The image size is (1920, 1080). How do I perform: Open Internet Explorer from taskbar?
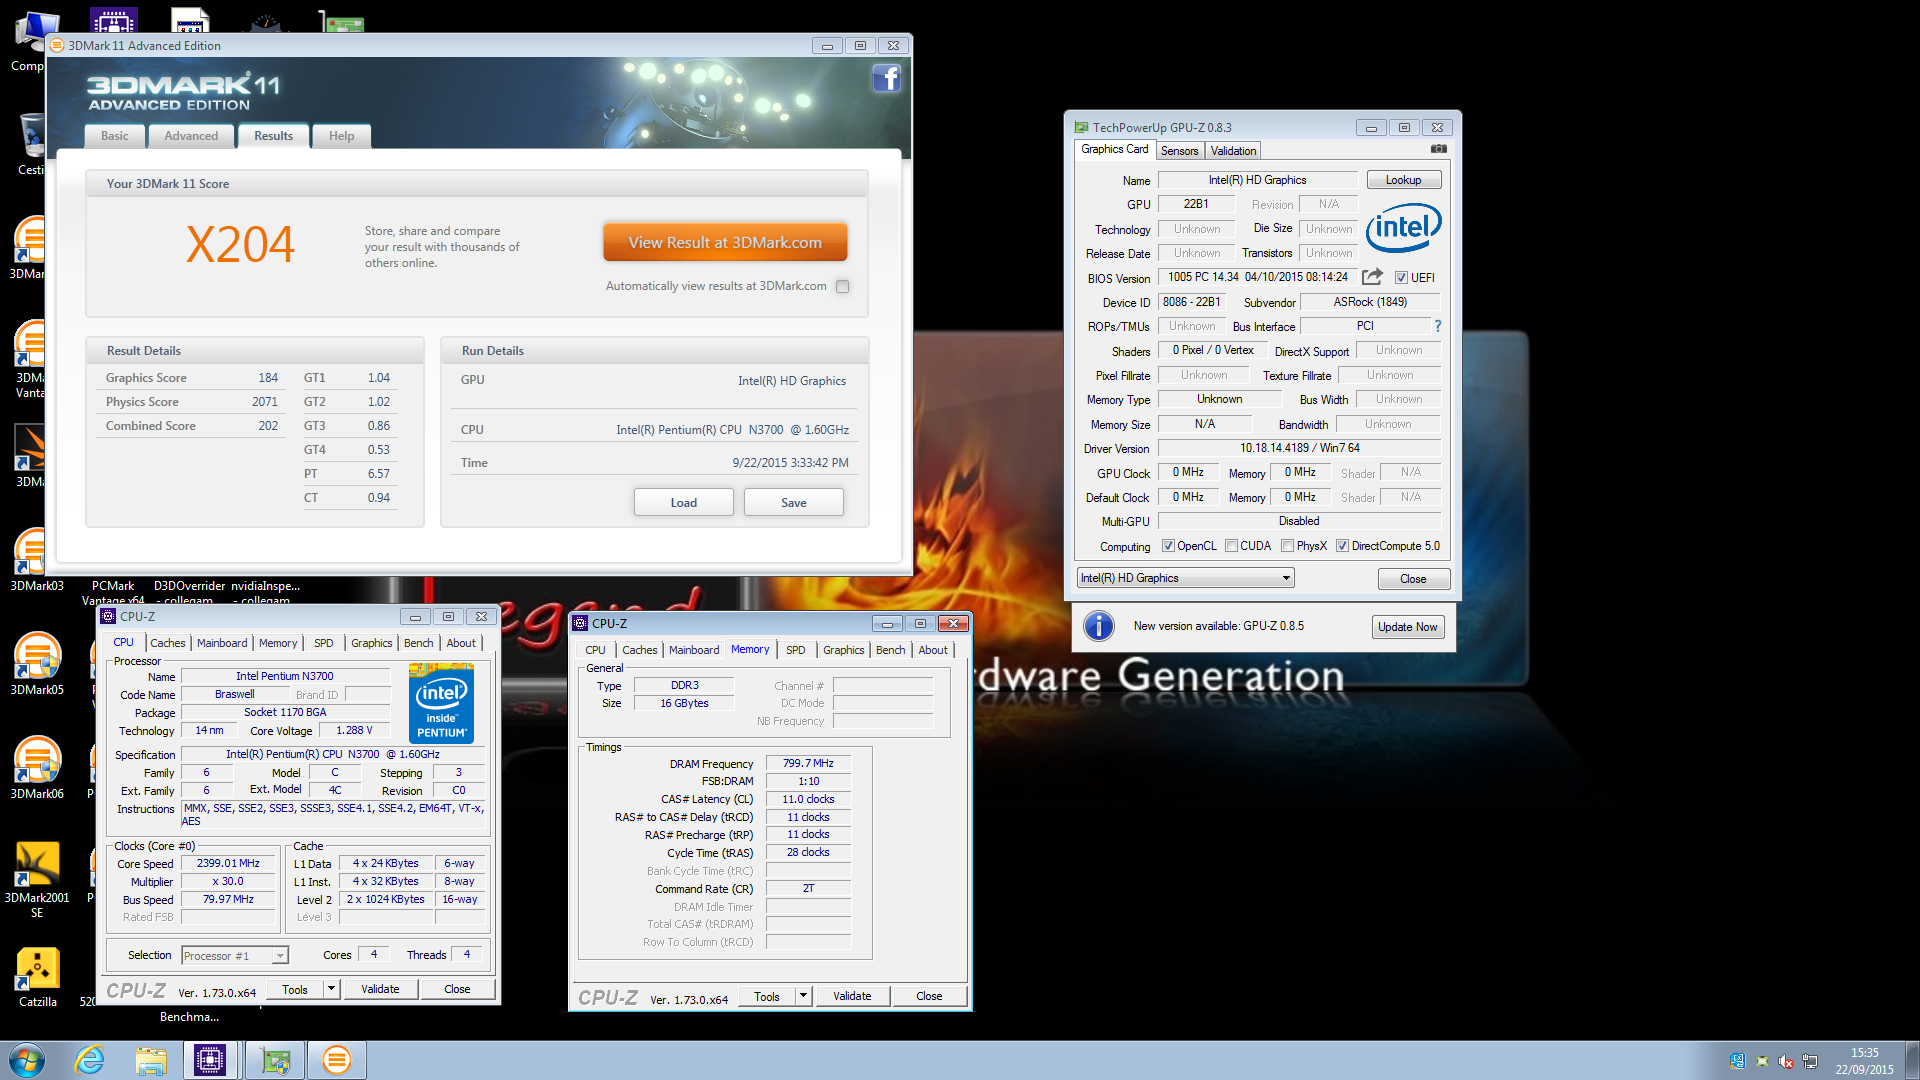[90, 1060]
